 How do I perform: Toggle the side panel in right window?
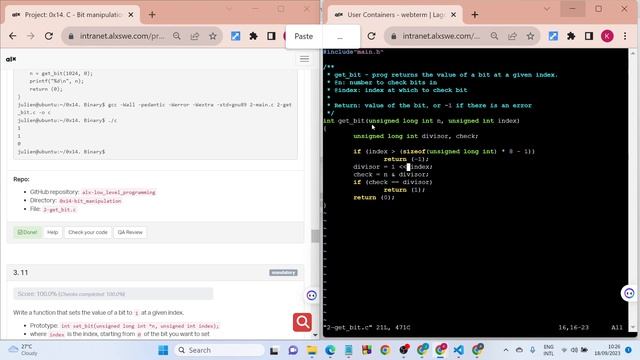[x=589, y=36]
